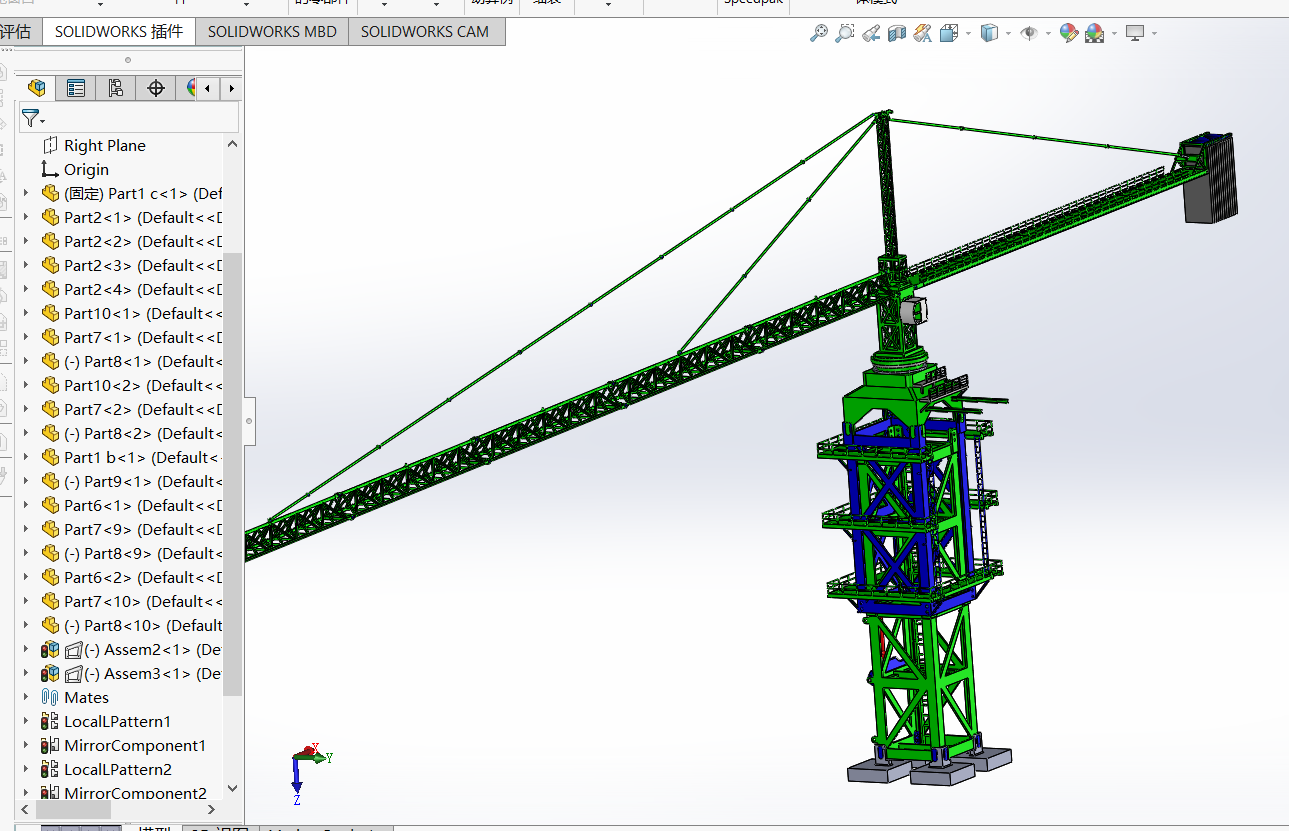Toggle the Section View tool

click(x=897, y=33)
